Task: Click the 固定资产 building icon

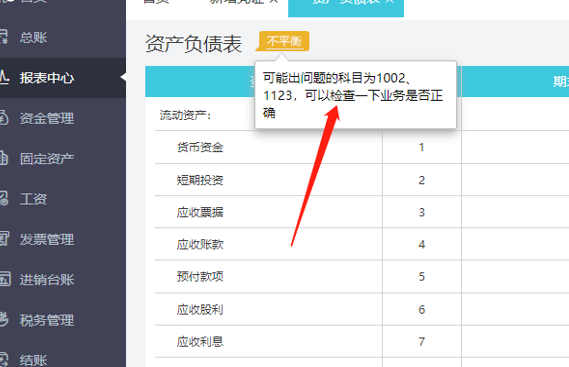Action: click(x=4, y=158)
